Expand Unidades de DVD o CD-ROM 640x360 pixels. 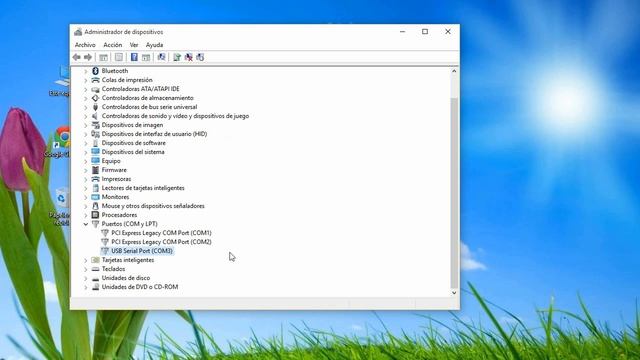(86, 287)
